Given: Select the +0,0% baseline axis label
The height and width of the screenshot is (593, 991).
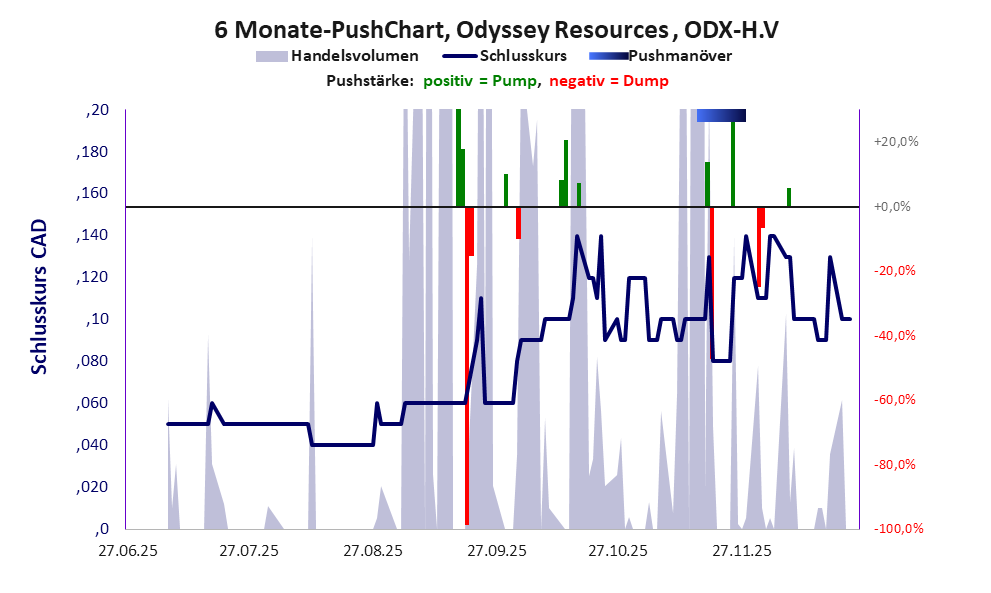Looking at the screenshot, I should point(893,207).
